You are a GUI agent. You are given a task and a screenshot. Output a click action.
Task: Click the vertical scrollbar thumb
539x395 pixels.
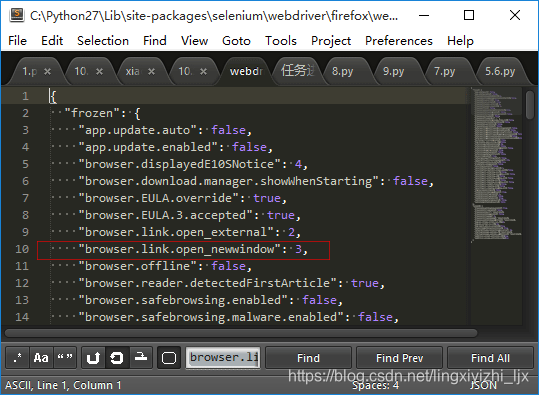click(x=530, y=105)
